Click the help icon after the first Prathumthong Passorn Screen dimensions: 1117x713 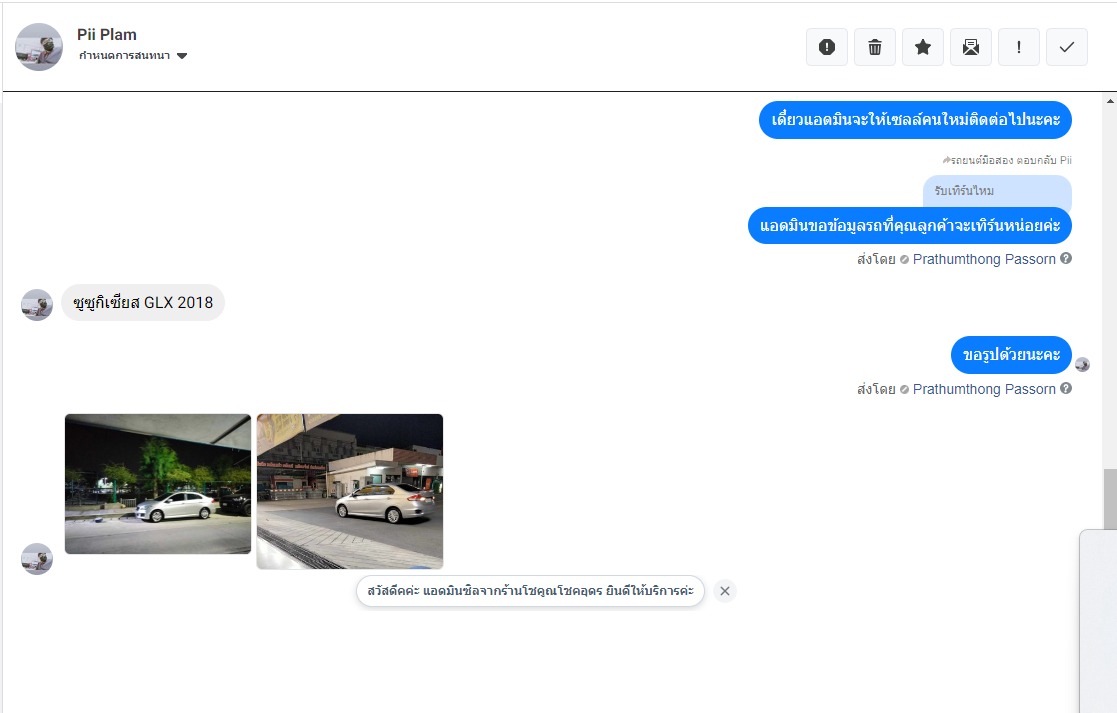1066,259
